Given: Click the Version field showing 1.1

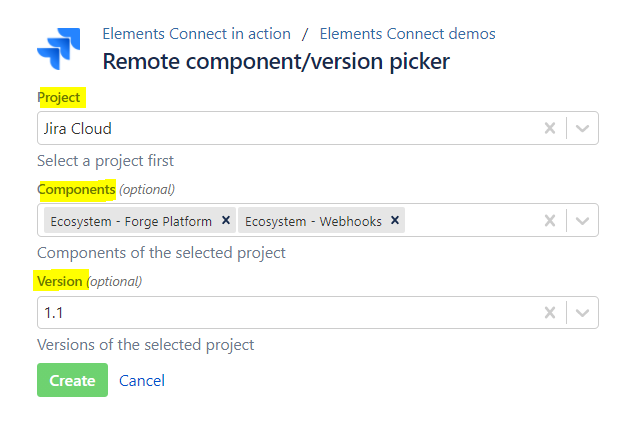Looking at the screenshot, I should (x=280, y=313).
